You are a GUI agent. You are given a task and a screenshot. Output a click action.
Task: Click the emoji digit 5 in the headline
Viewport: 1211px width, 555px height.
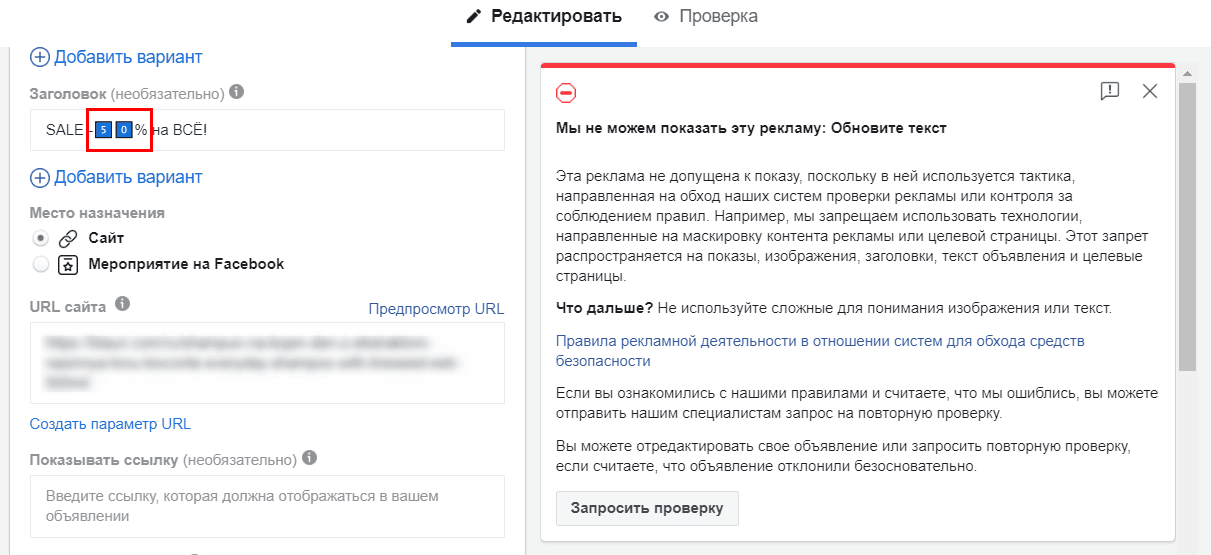point(104,130)
